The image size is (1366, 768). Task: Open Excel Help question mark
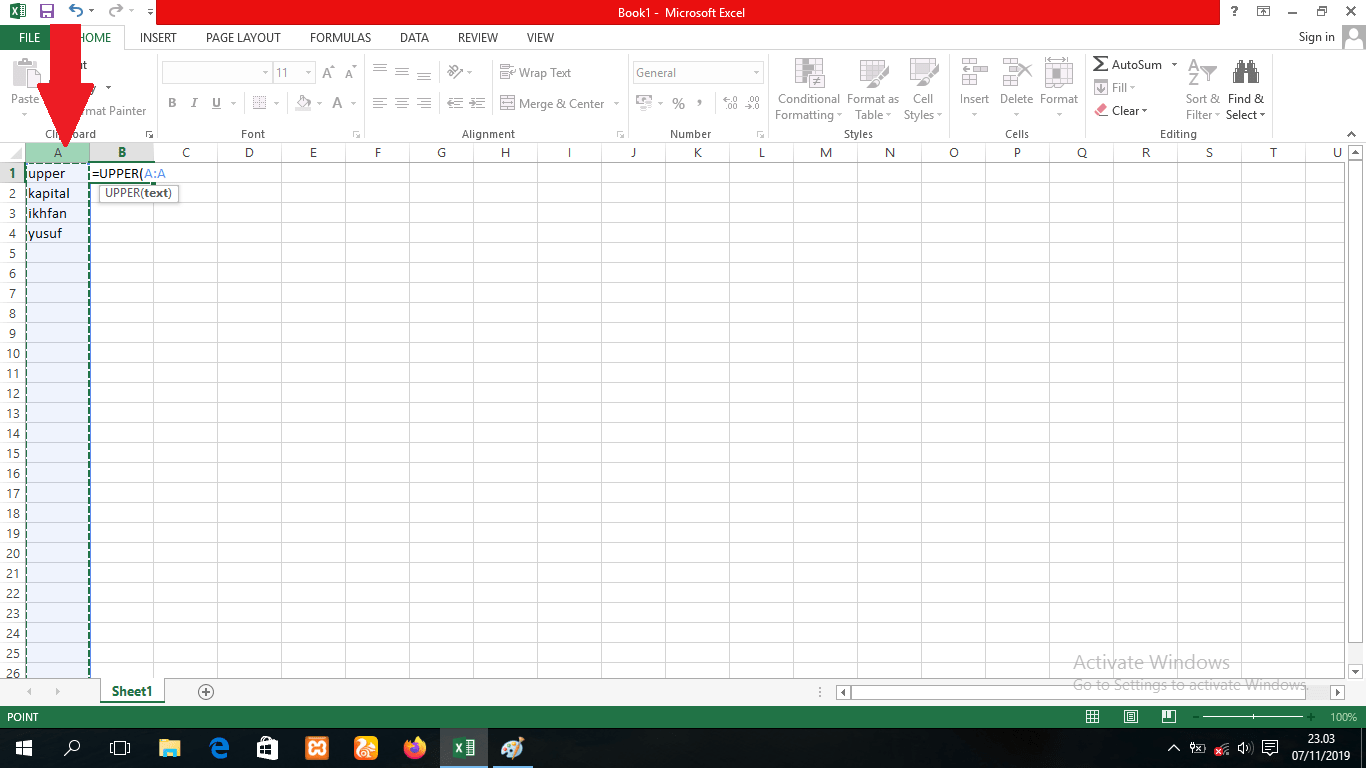coord(1235,12)
